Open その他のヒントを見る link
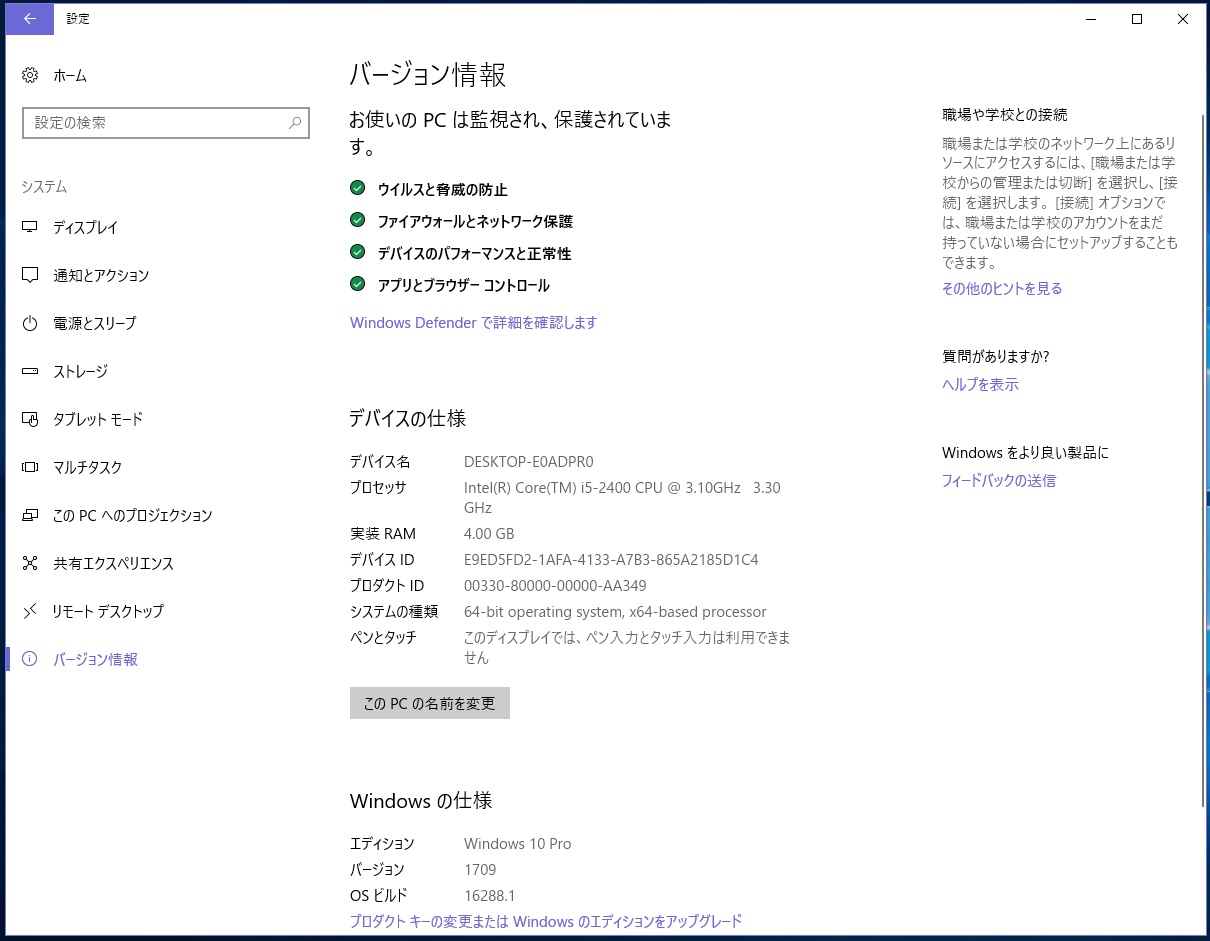Image resolution: width=1210 pixels, height=941 pixels. [x=1002, y=289]
